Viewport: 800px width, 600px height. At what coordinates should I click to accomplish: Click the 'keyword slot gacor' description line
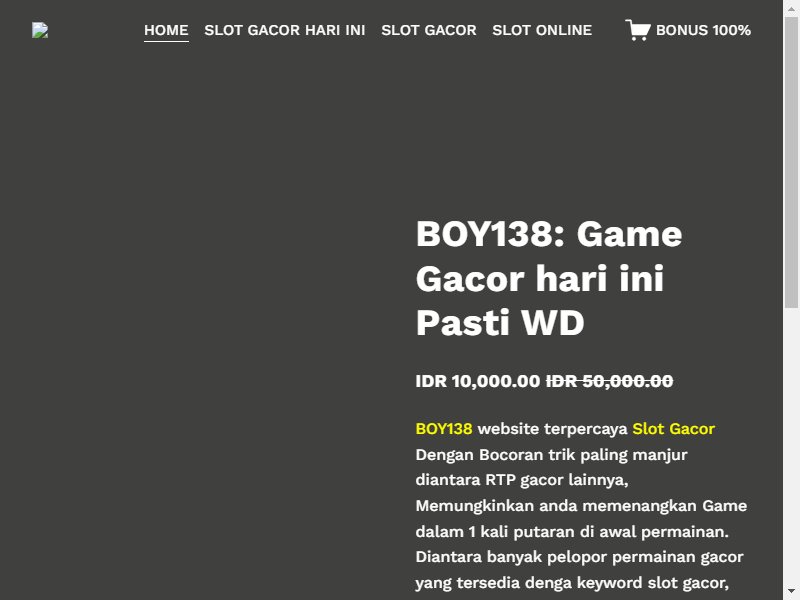click(572, 583)
